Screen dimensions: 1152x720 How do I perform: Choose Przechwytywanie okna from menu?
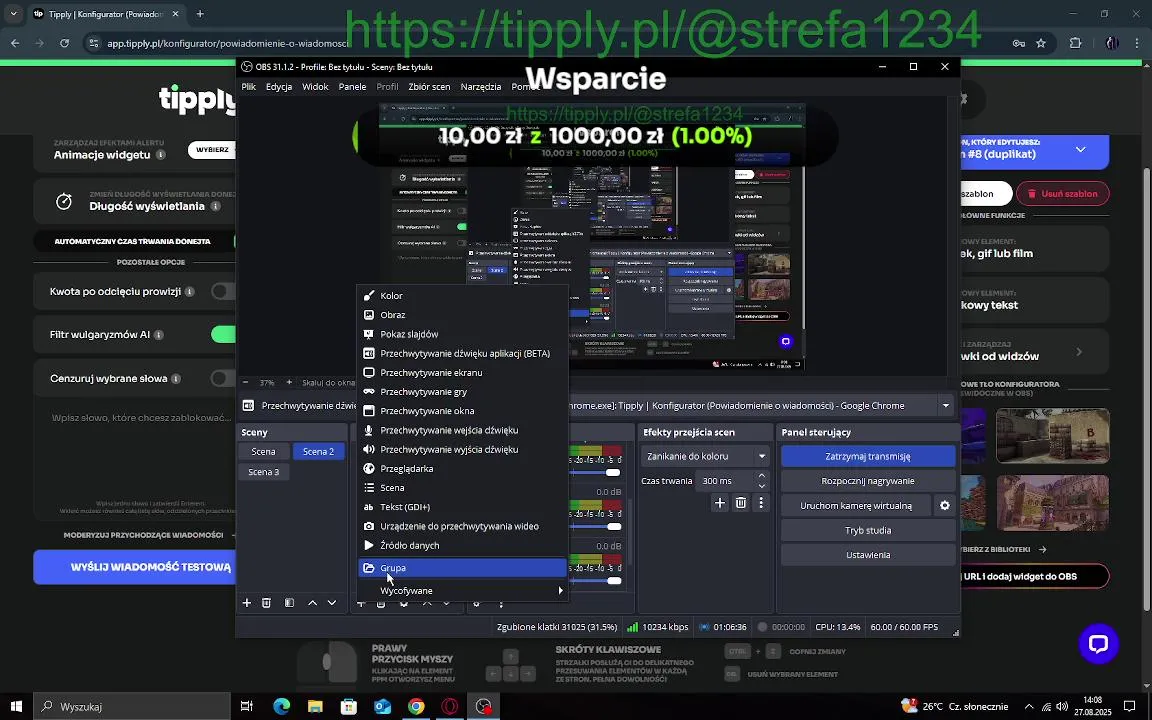462,411
